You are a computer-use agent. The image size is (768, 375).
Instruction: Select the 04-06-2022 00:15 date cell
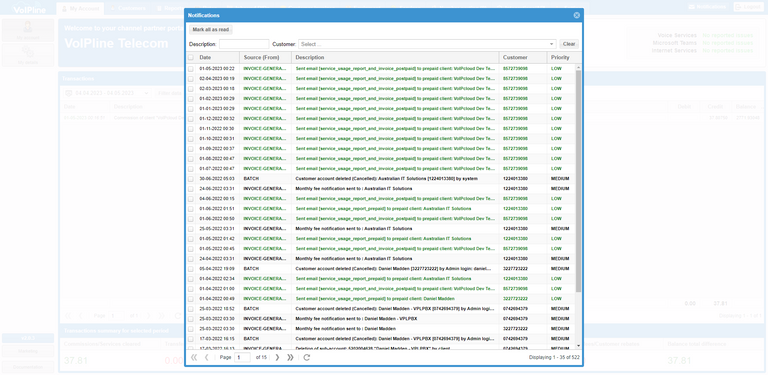pos(216,198)
